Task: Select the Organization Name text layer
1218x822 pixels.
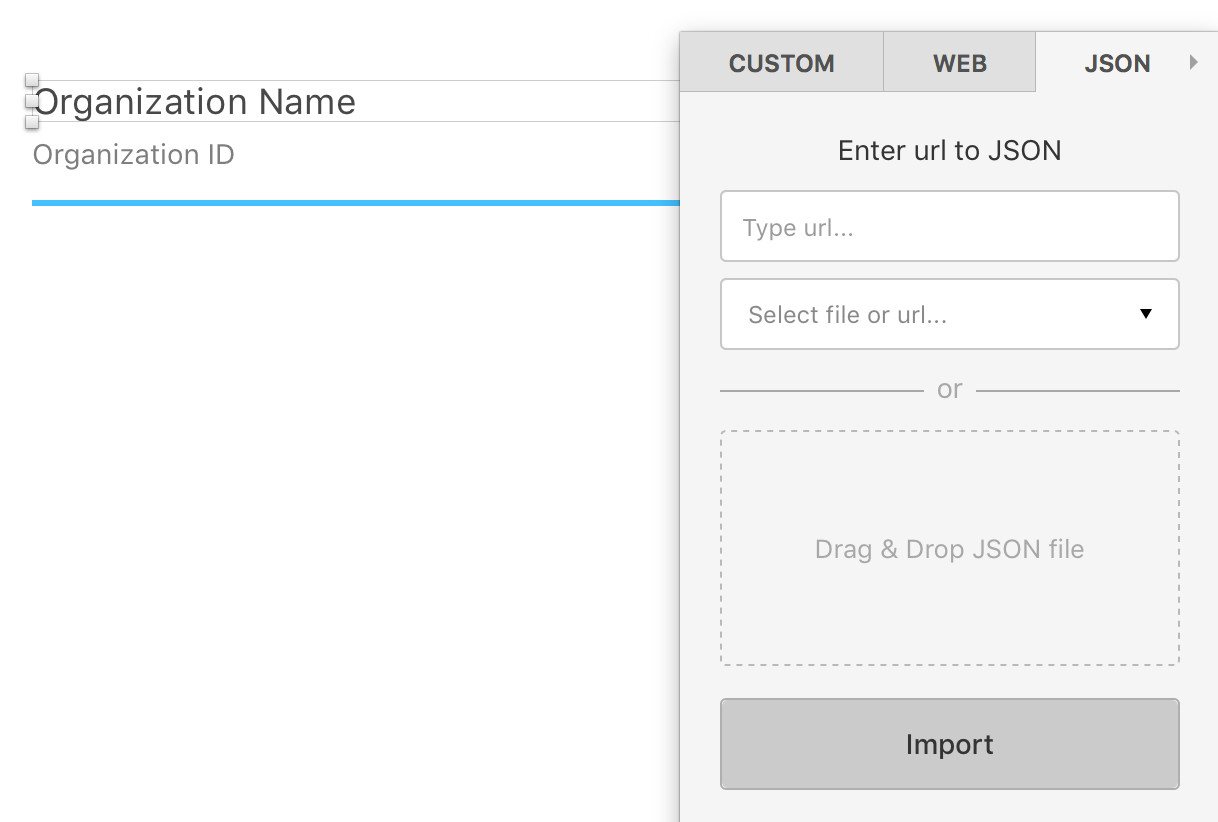Action: (x=196, y=102)
